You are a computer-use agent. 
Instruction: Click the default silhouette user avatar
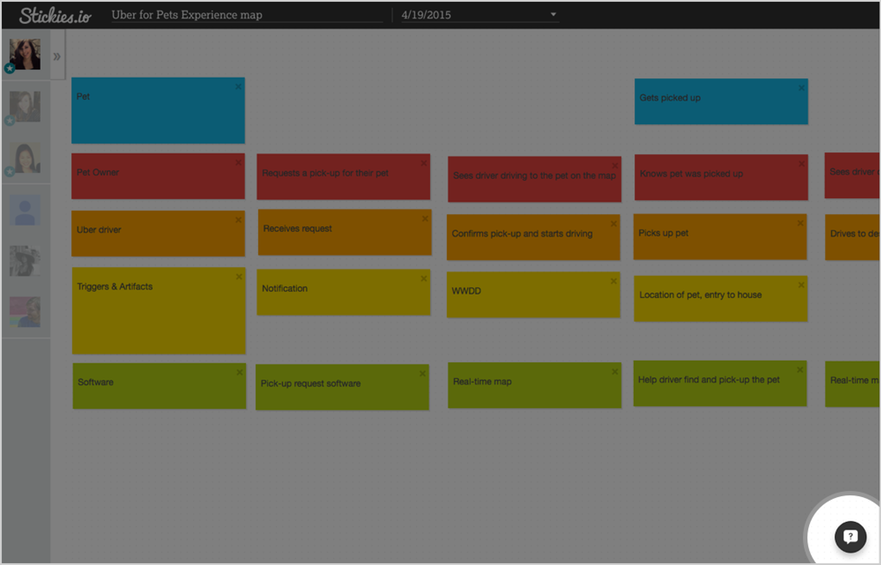tap(25, 210)
